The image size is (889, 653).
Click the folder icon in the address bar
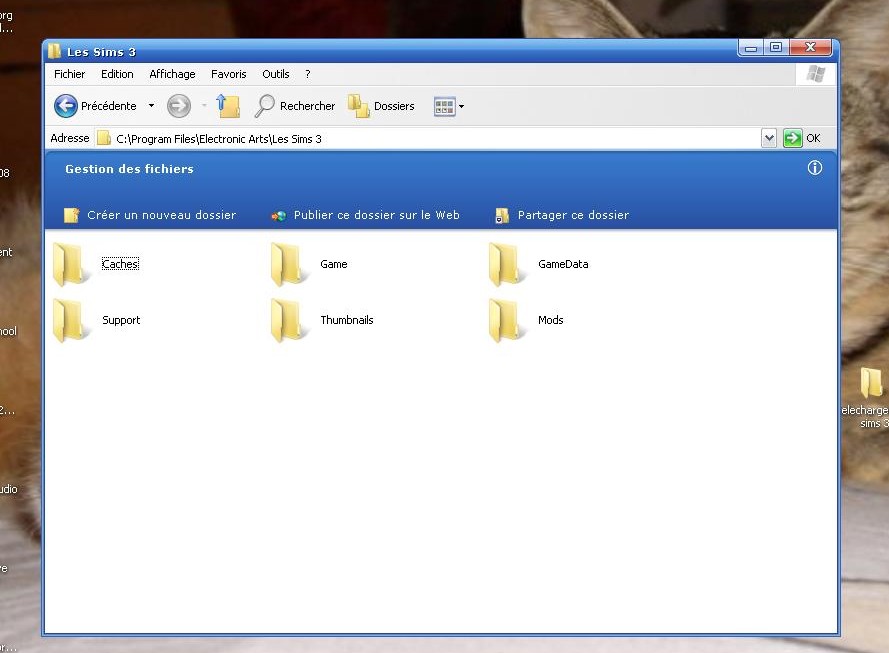coord(104,138)
